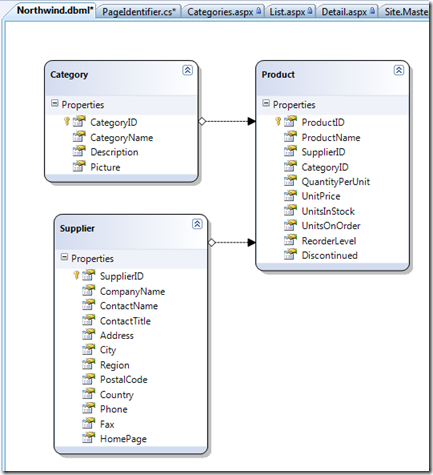Select the Supplier entity title
Image resolution: width=433 pixels, height=475 pixels.
pos(77,228)
